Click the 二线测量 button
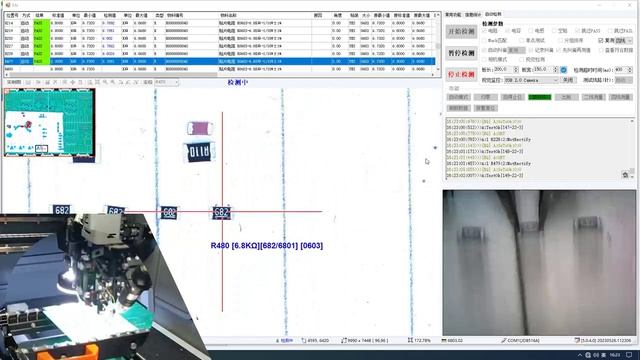 [593, 97]
